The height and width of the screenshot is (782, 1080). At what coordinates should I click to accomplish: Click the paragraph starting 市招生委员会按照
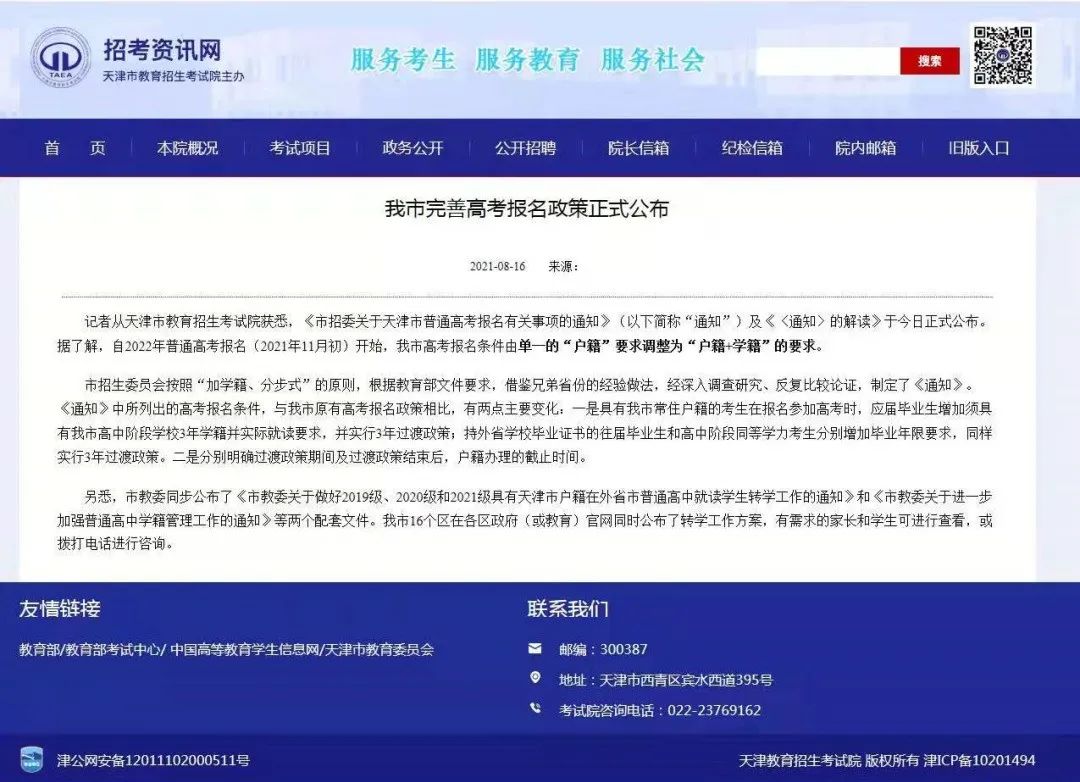tap(525, 421)
